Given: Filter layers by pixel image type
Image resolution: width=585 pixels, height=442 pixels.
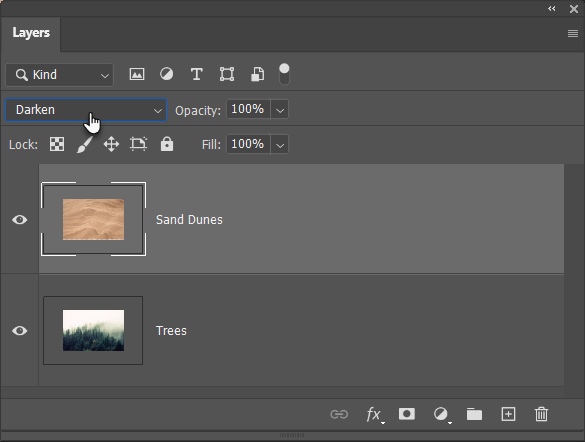Looking at the screenshot, I should pos(137,74).
